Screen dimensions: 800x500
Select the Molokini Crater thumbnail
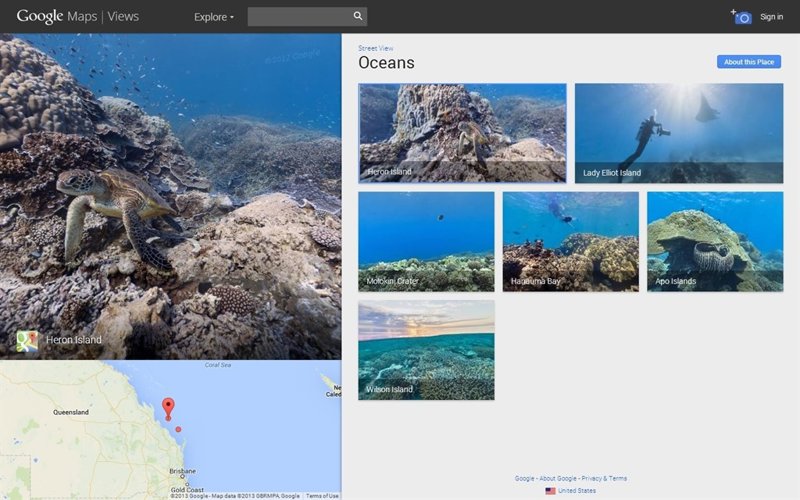[426, 241]
